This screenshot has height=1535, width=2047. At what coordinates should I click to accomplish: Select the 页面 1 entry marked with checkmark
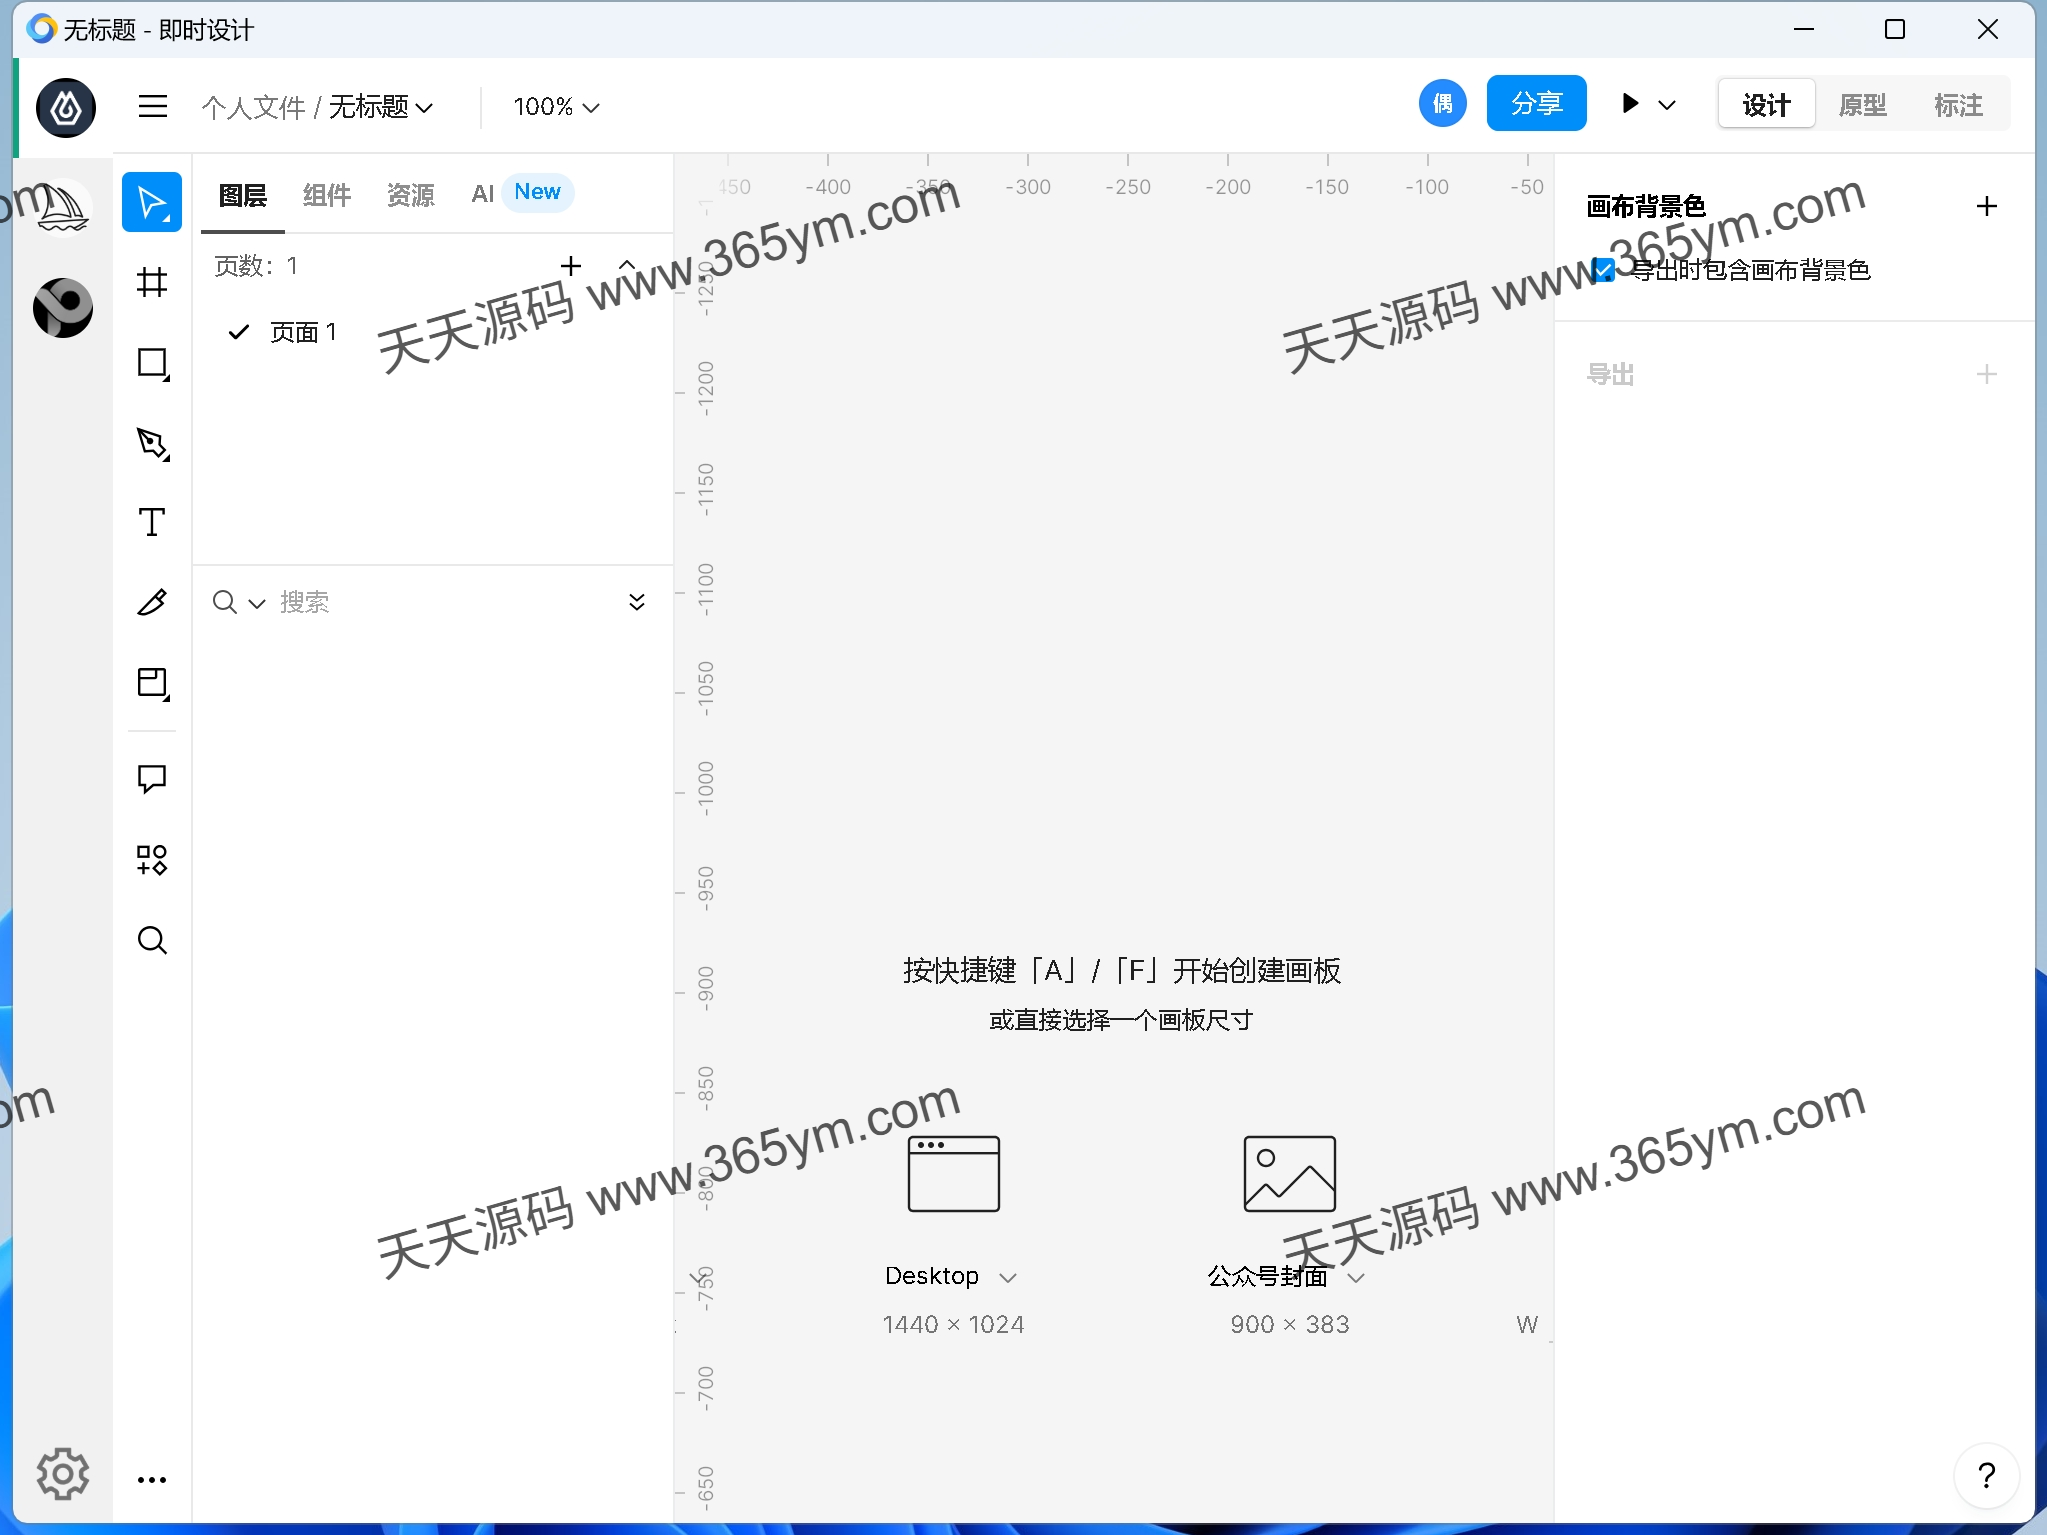[303, 331]
